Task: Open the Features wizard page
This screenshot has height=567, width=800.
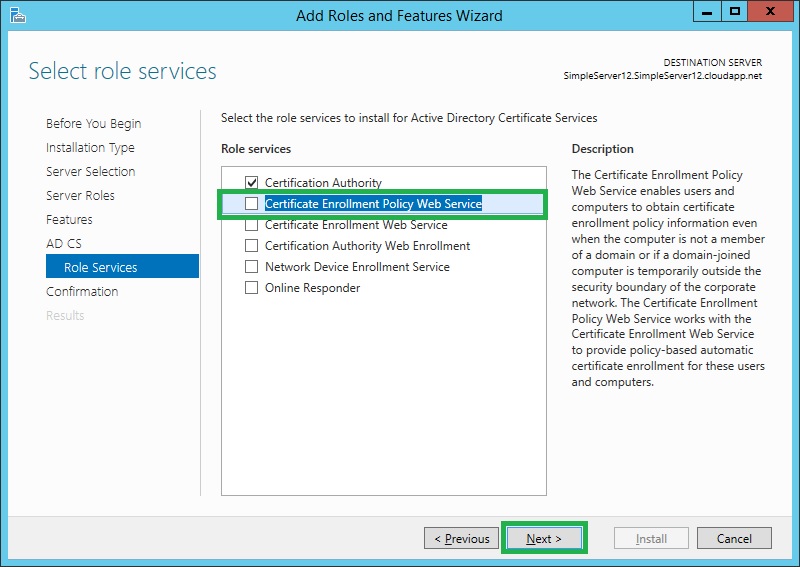Action: 69,220
